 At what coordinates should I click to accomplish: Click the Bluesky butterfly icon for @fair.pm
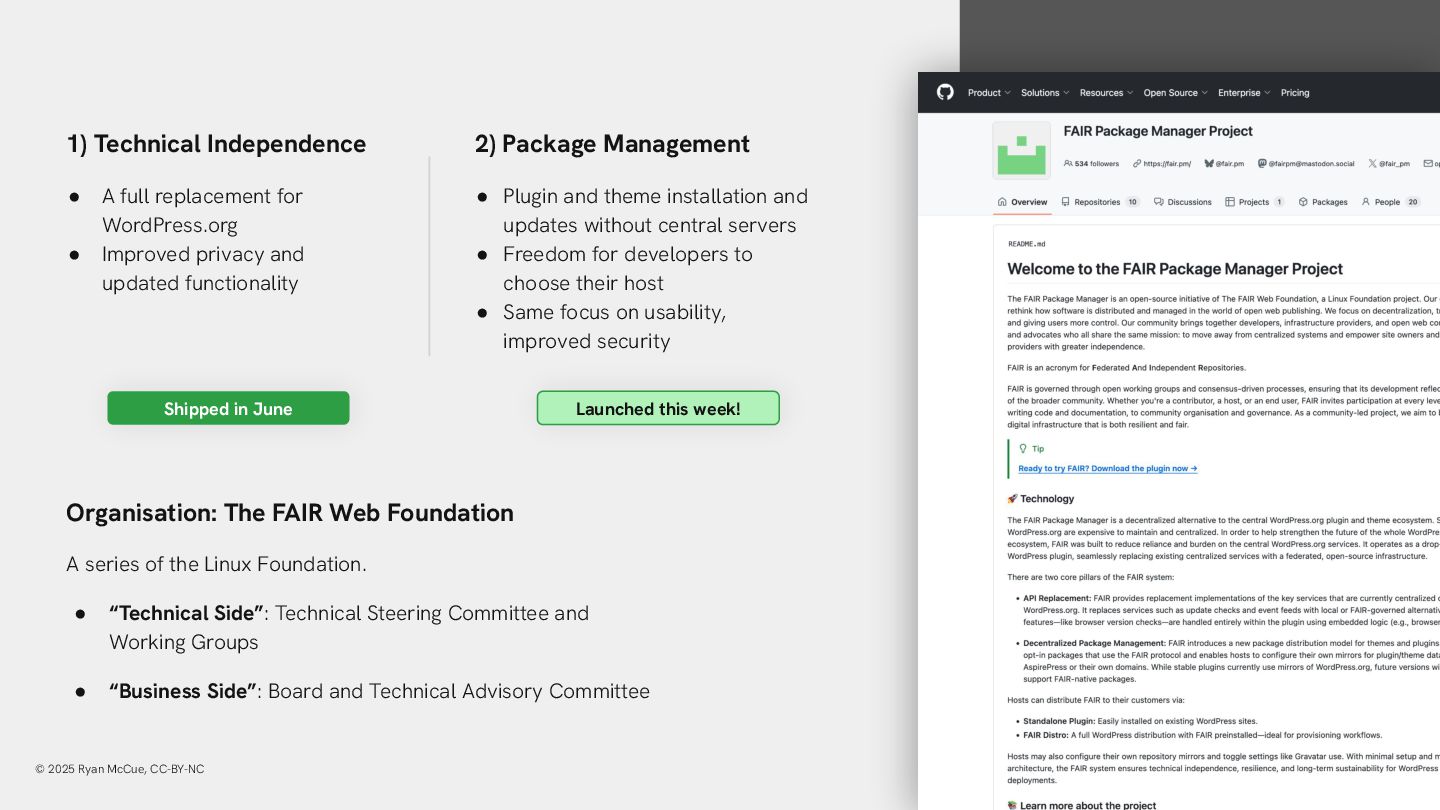click(1209, 163)
